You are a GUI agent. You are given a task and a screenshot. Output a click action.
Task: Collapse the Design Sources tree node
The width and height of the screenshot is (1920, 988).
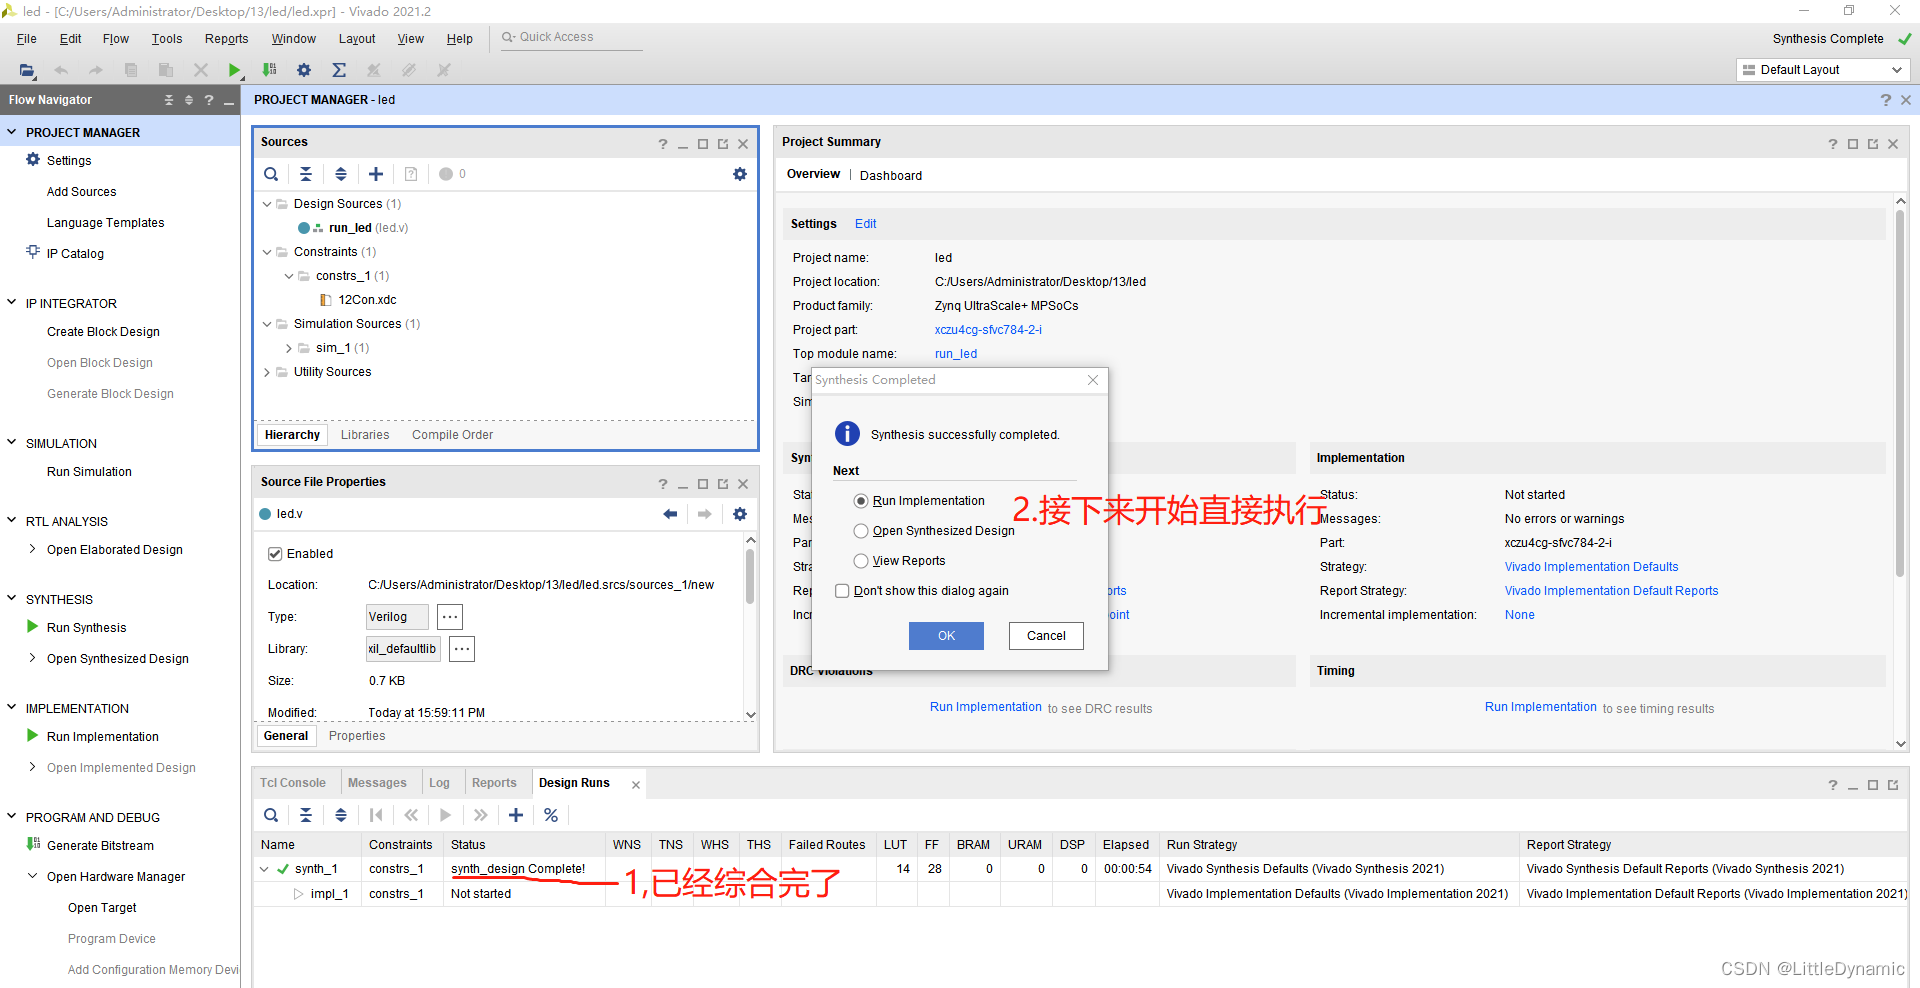pos(266,203)
